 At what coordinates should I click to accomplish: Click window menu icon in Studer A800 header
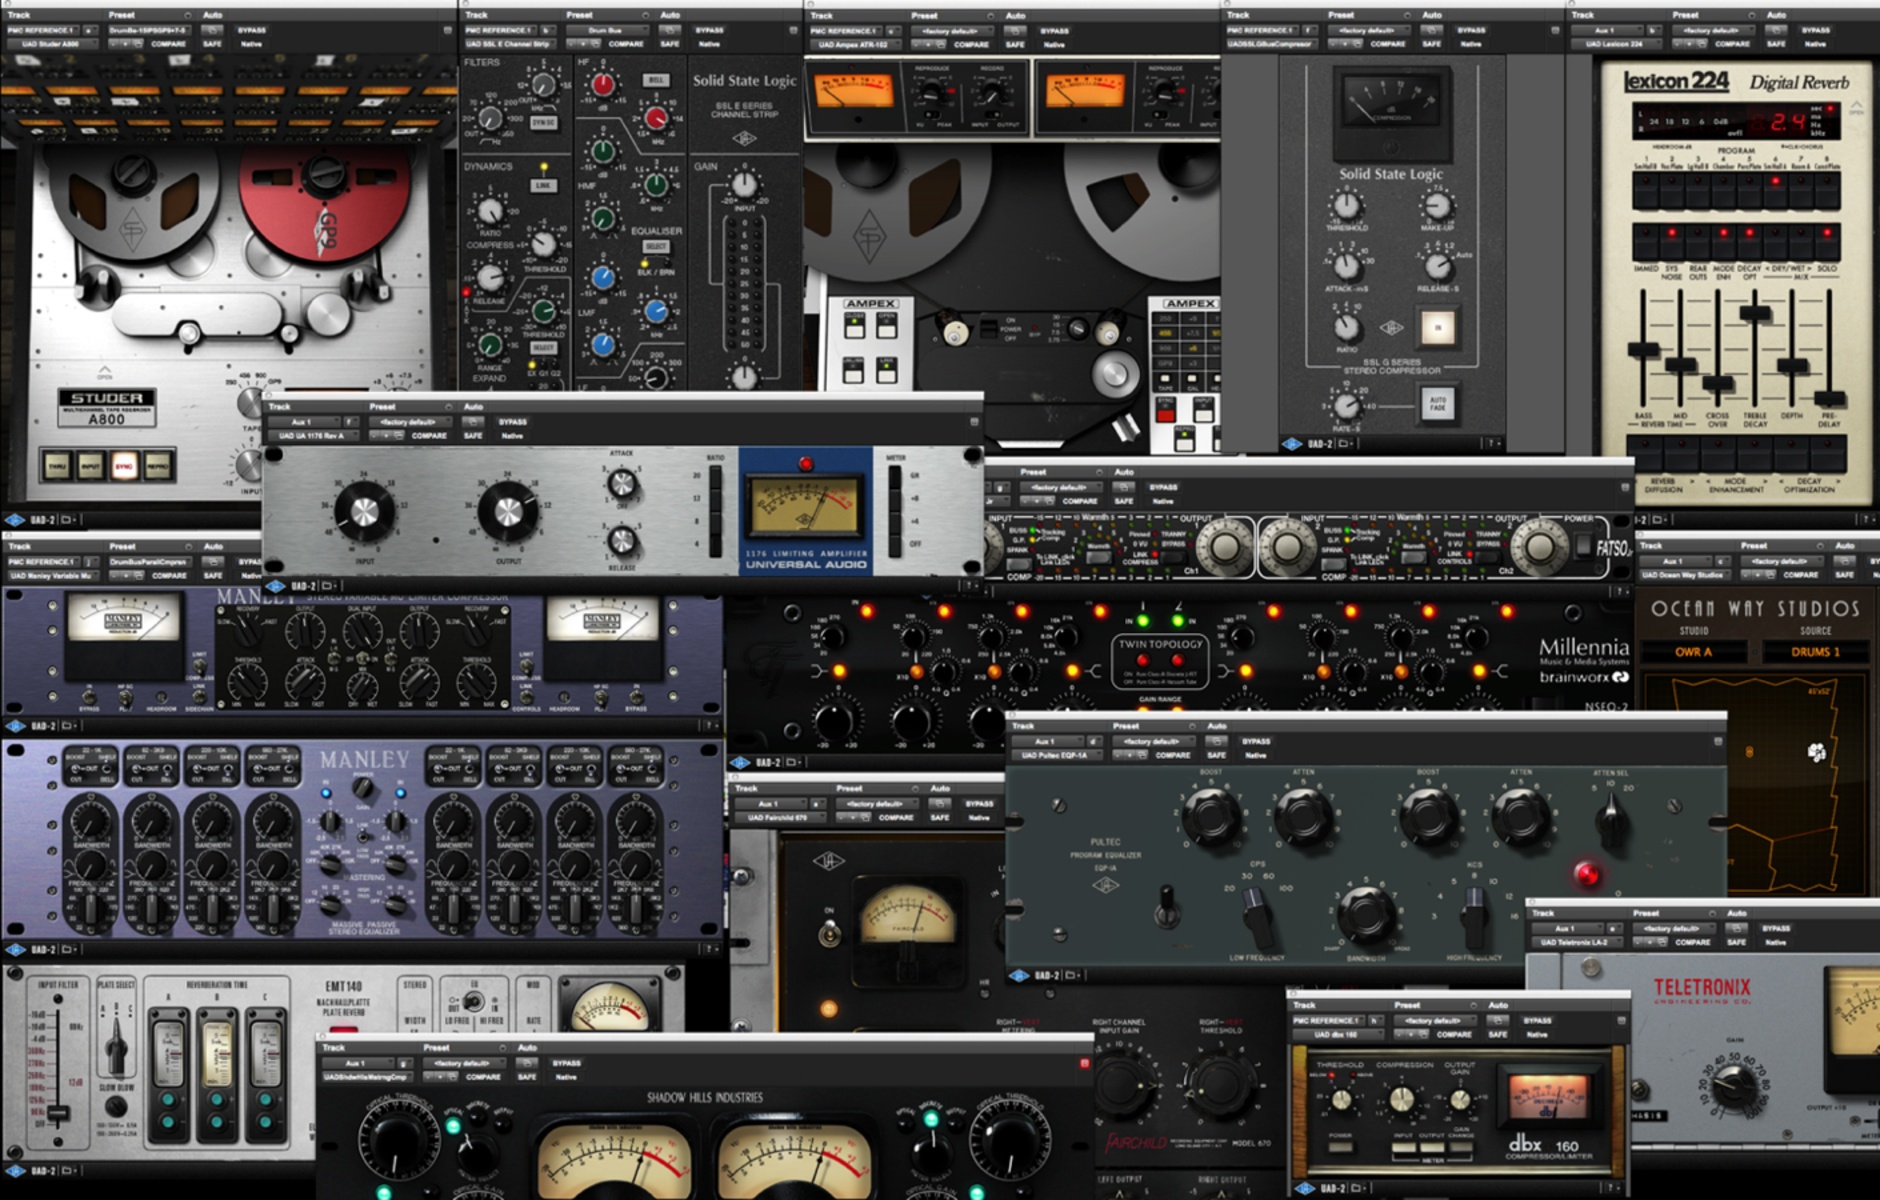point(447,30)
